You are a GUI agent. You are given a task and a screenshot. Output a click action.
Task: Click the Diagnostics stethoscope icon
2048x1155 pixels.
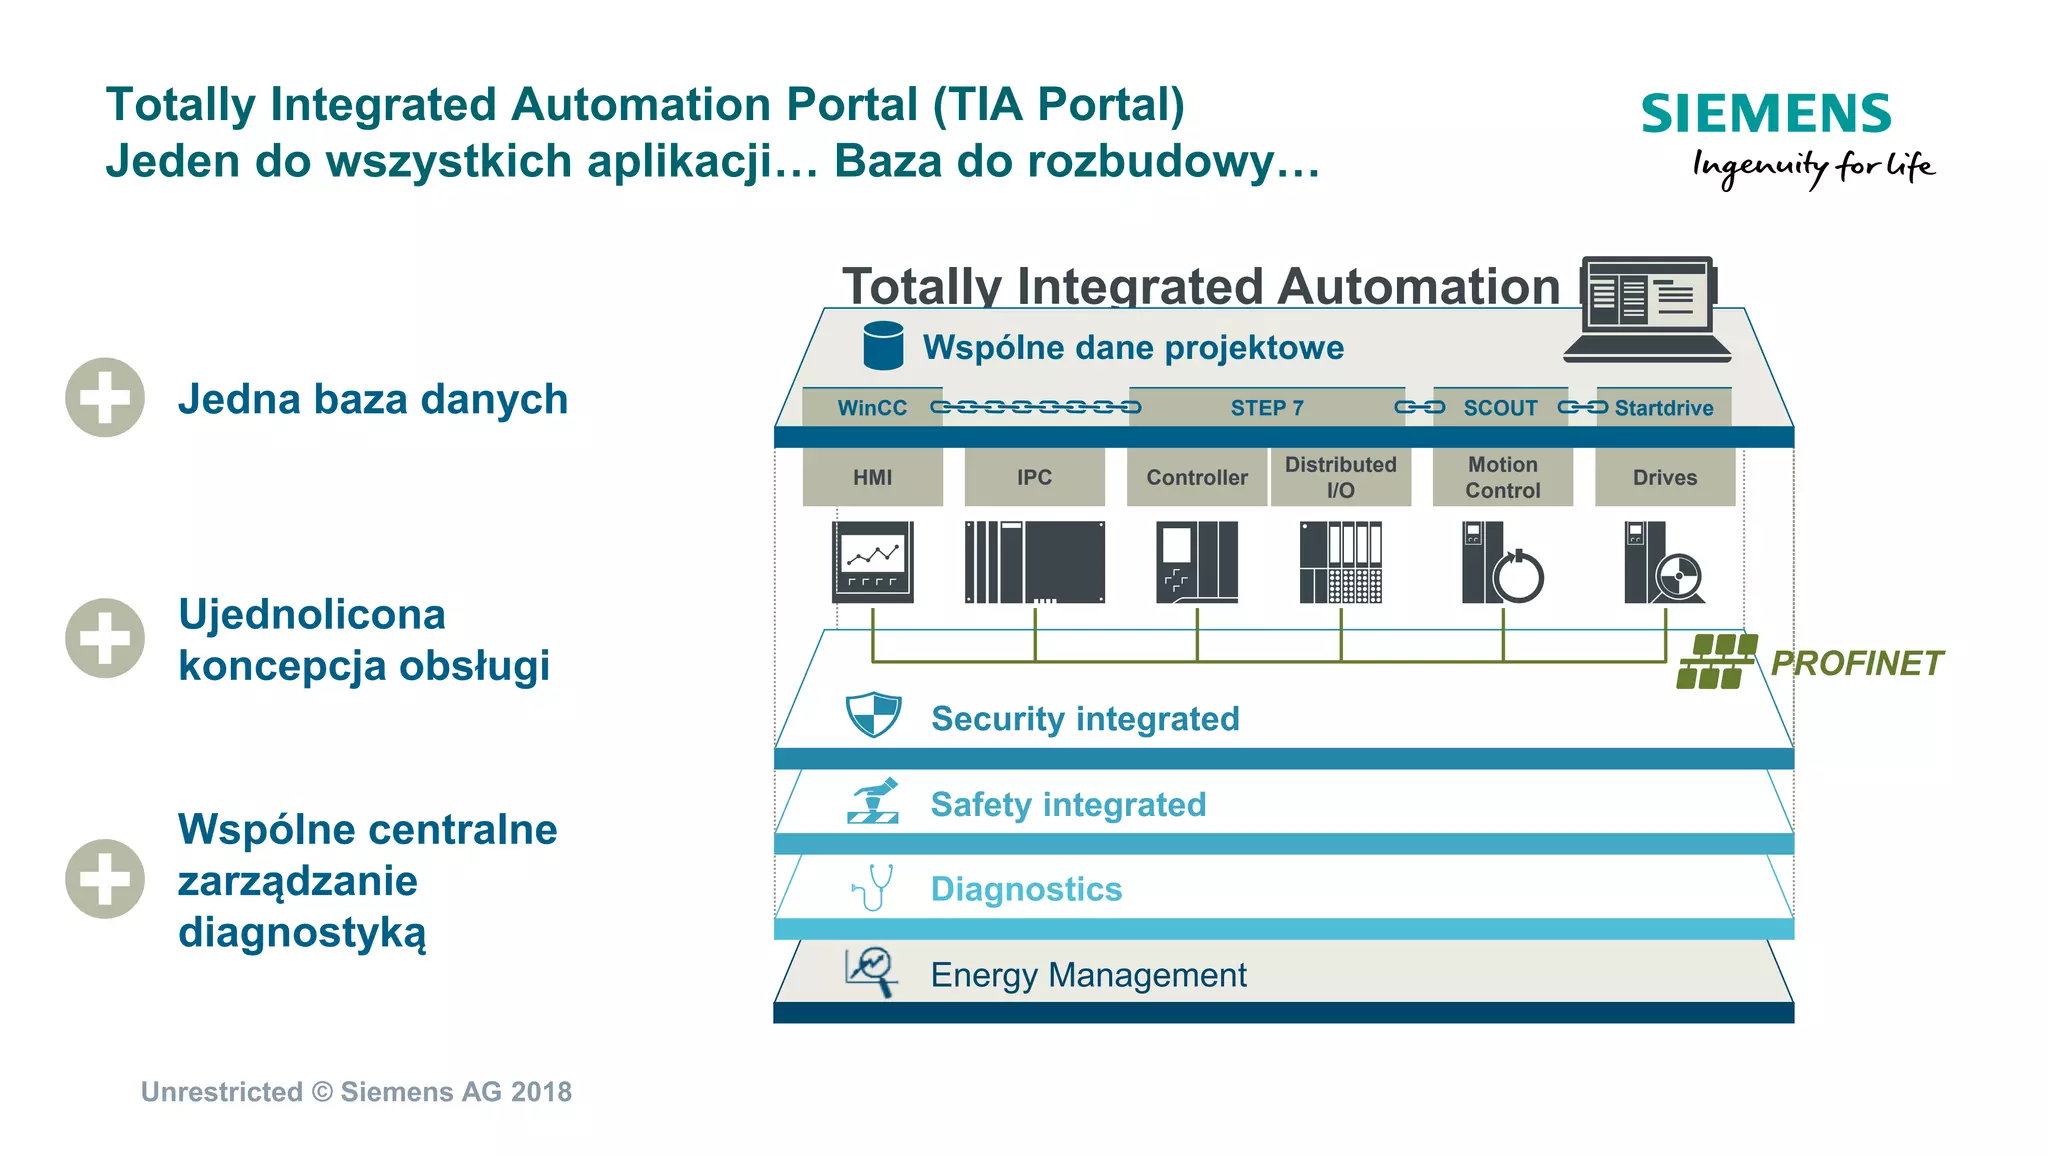pyautogui.click(x=872, y=887)
